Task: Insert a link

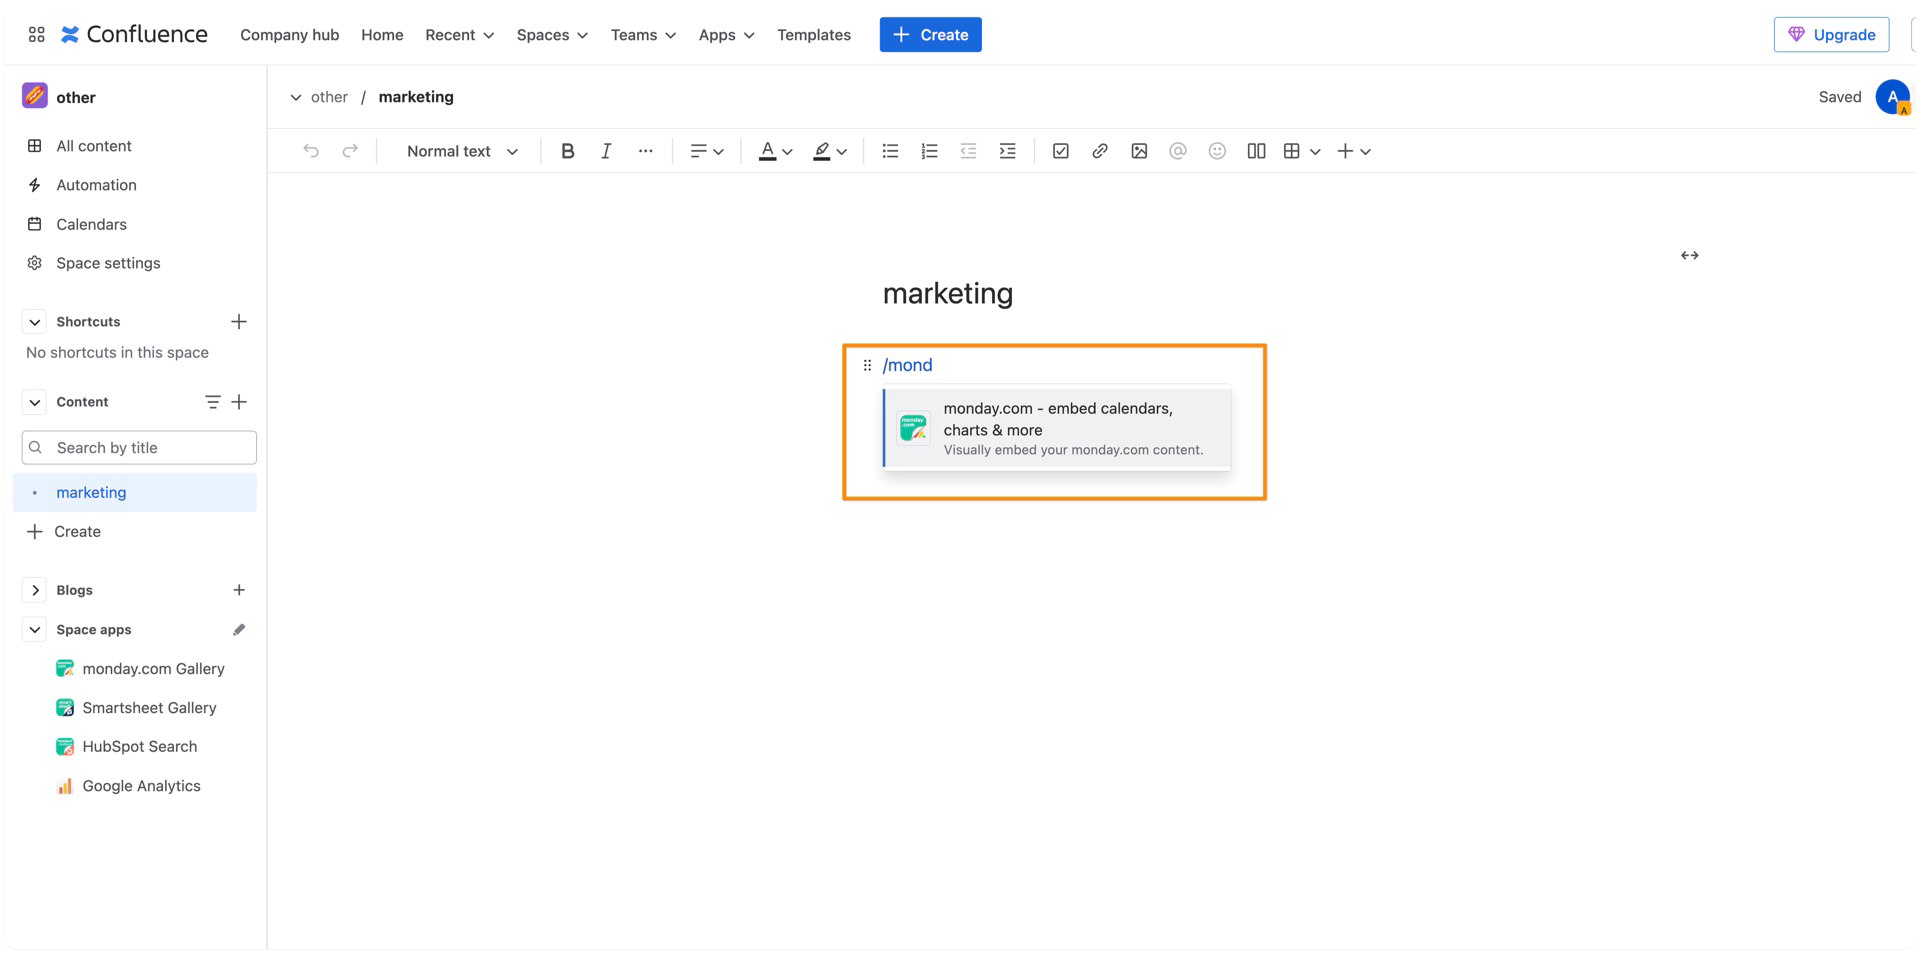Action: 1099,151
